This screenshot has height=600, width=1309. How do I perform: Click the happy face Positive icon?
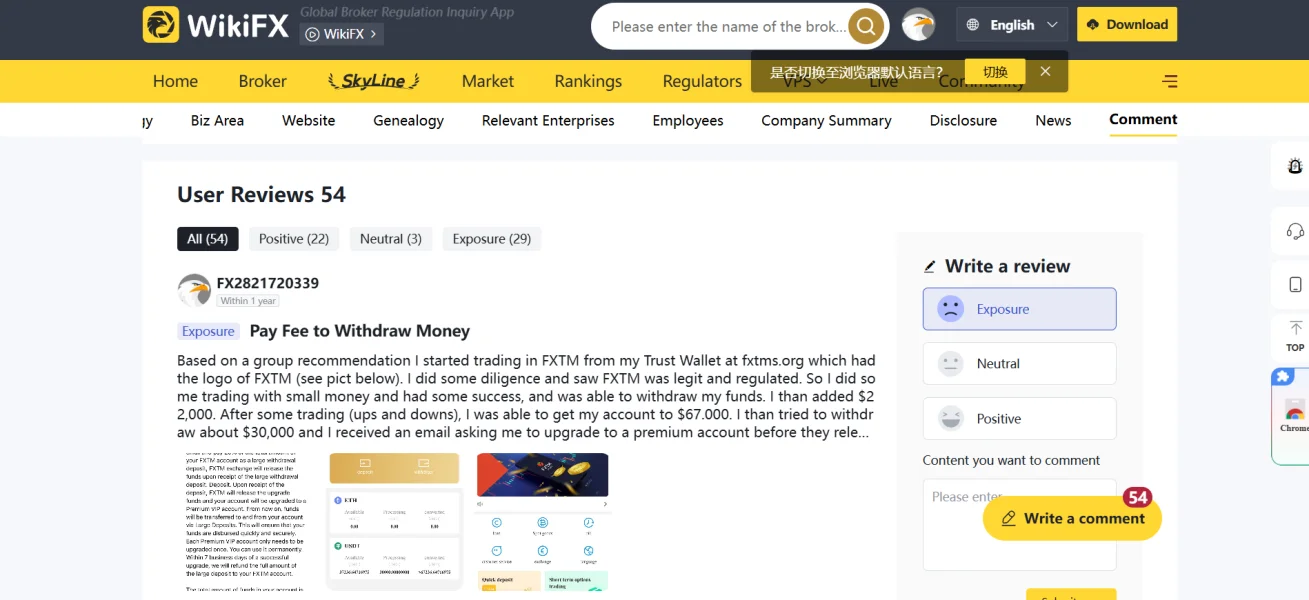coord(950,418)
